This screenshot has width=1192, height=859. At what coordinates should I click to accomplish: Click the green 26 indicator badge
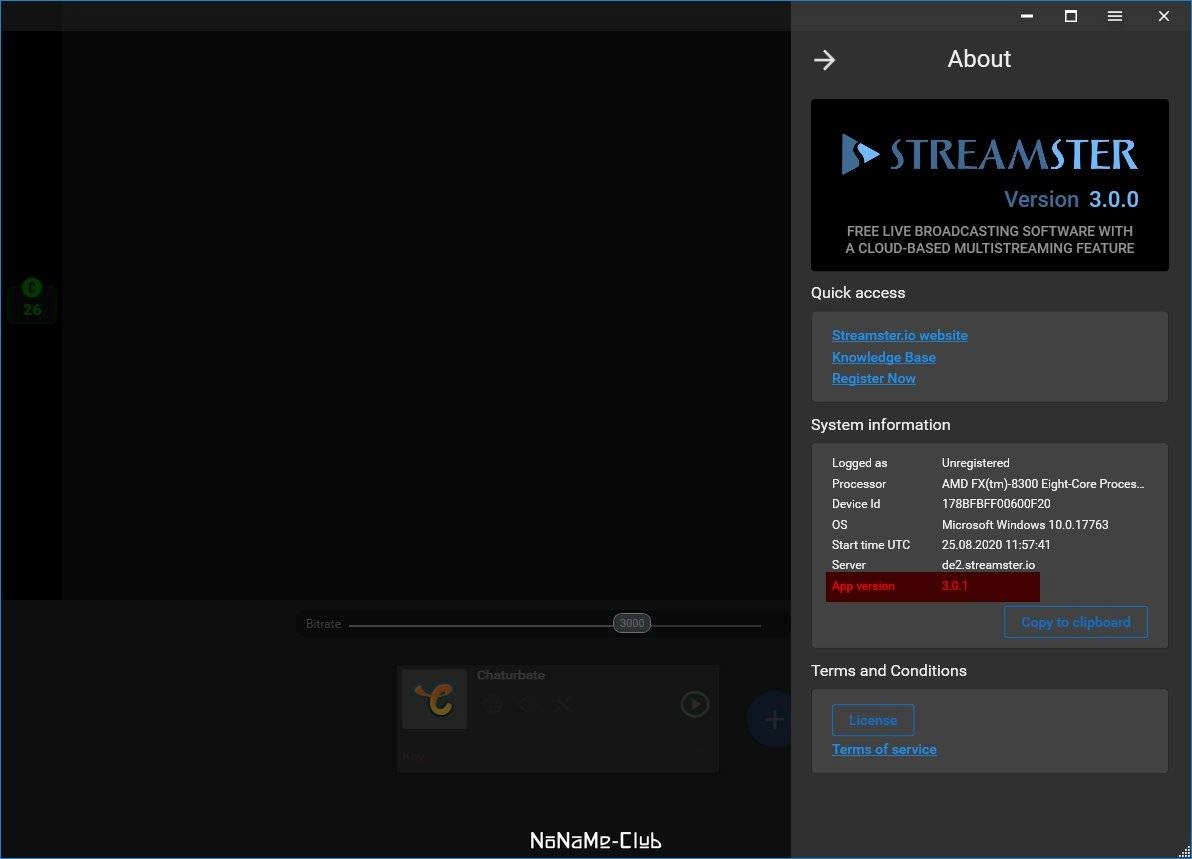coord(31,300)
